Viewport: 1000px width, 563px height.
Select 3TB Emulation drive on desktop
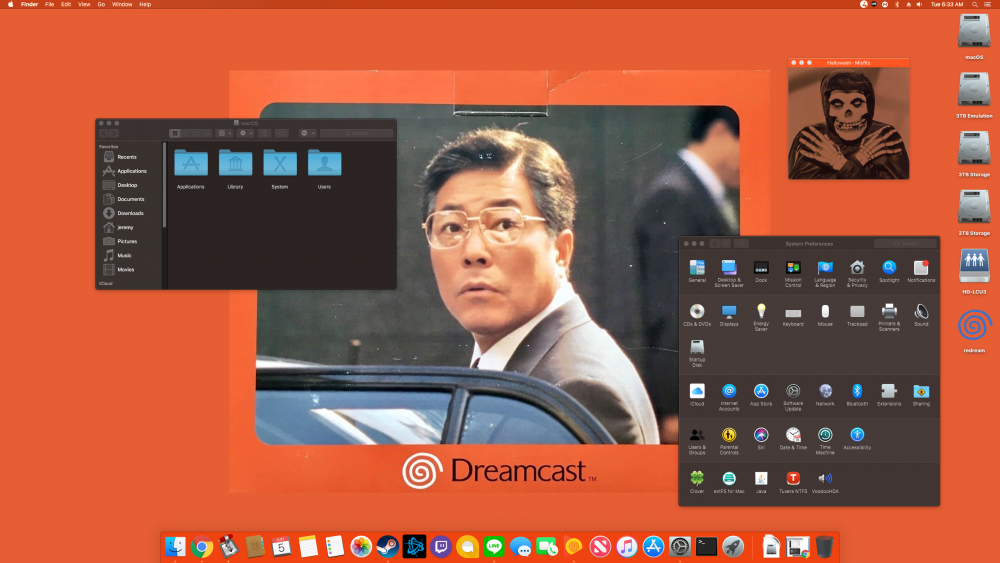pos(974,95)
